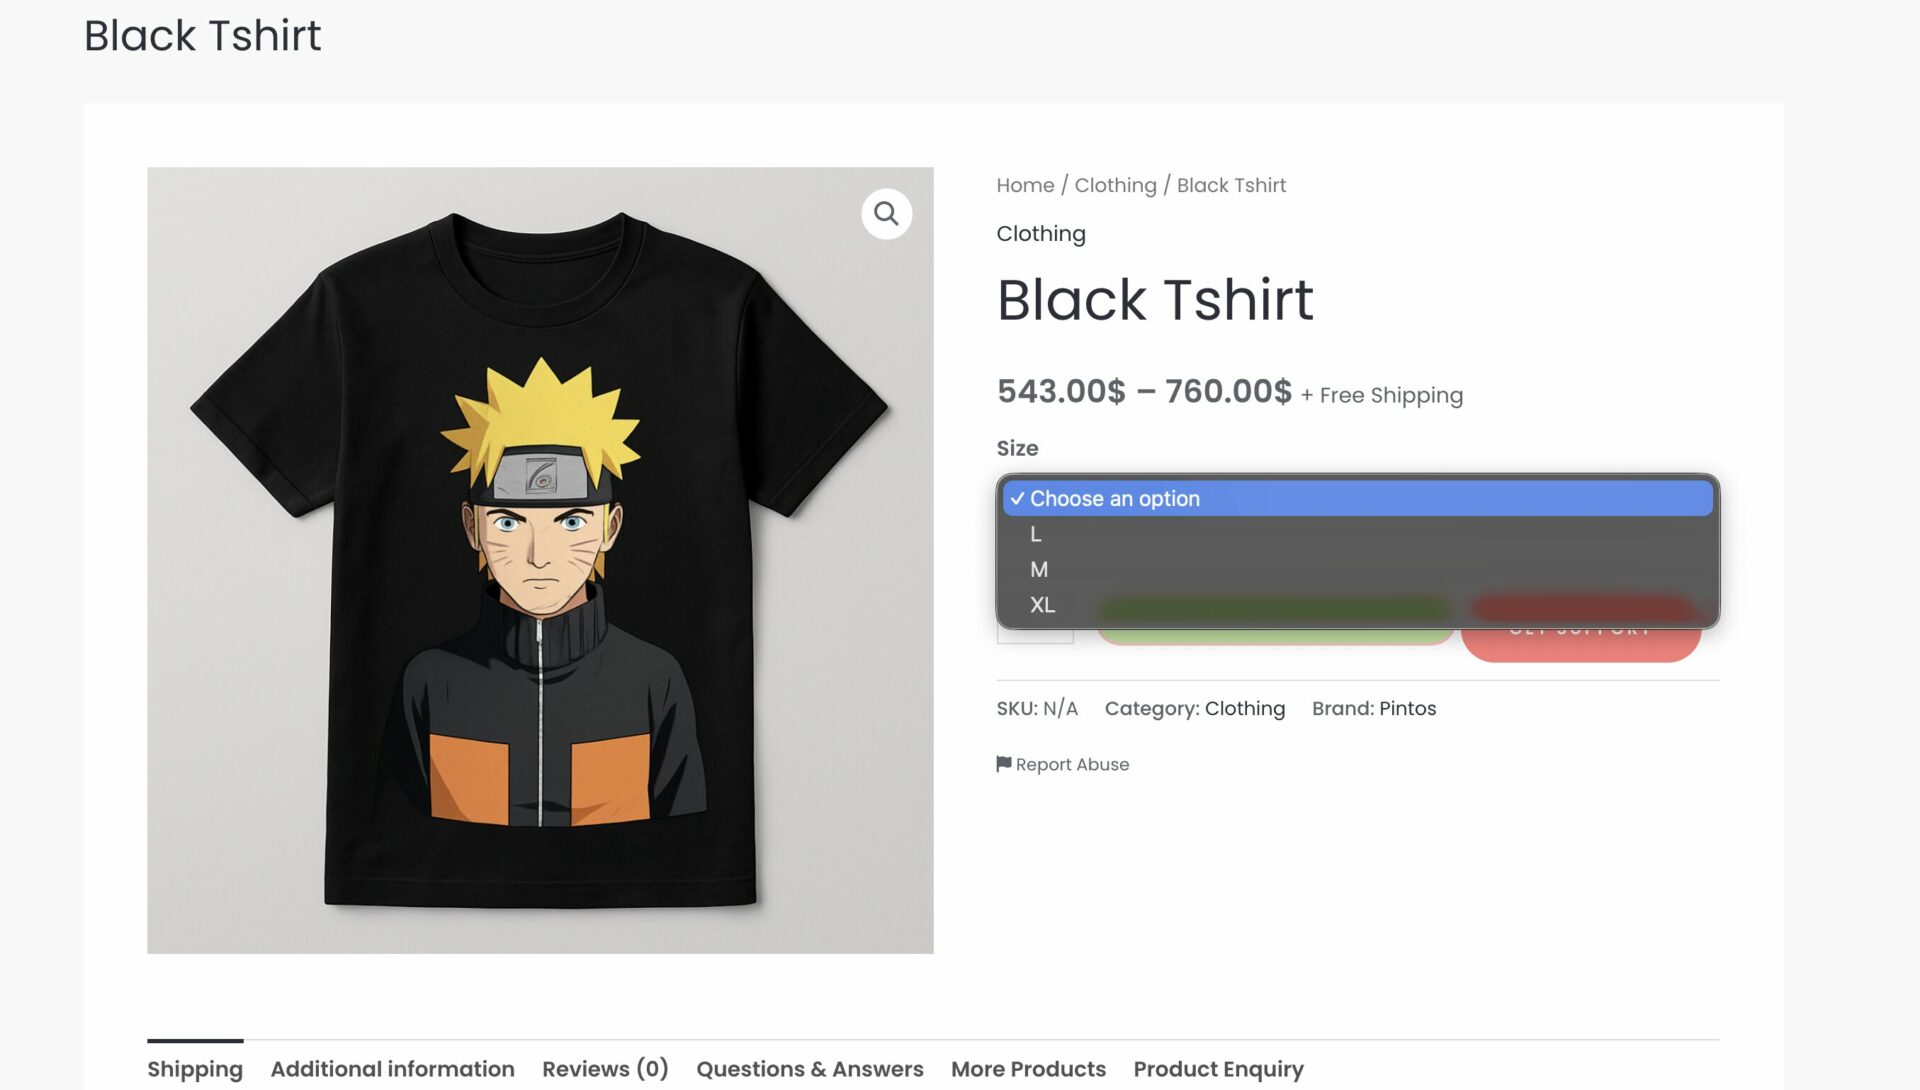Screen dimensions: 1920x1090
Task: Go to Questions & Answers tab
Action: (809, 1069)
